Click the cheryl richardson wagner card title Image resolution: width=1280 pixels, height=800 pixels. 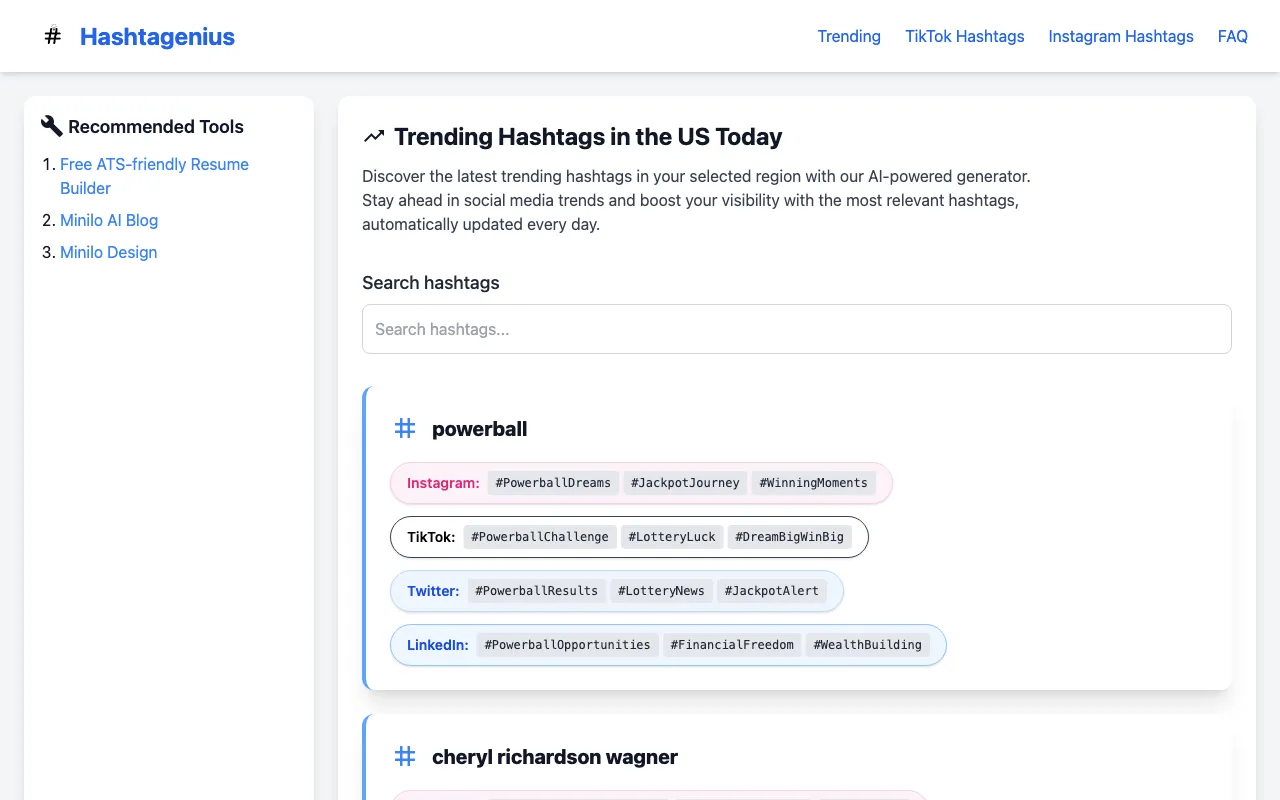click(x=555, y=757)
